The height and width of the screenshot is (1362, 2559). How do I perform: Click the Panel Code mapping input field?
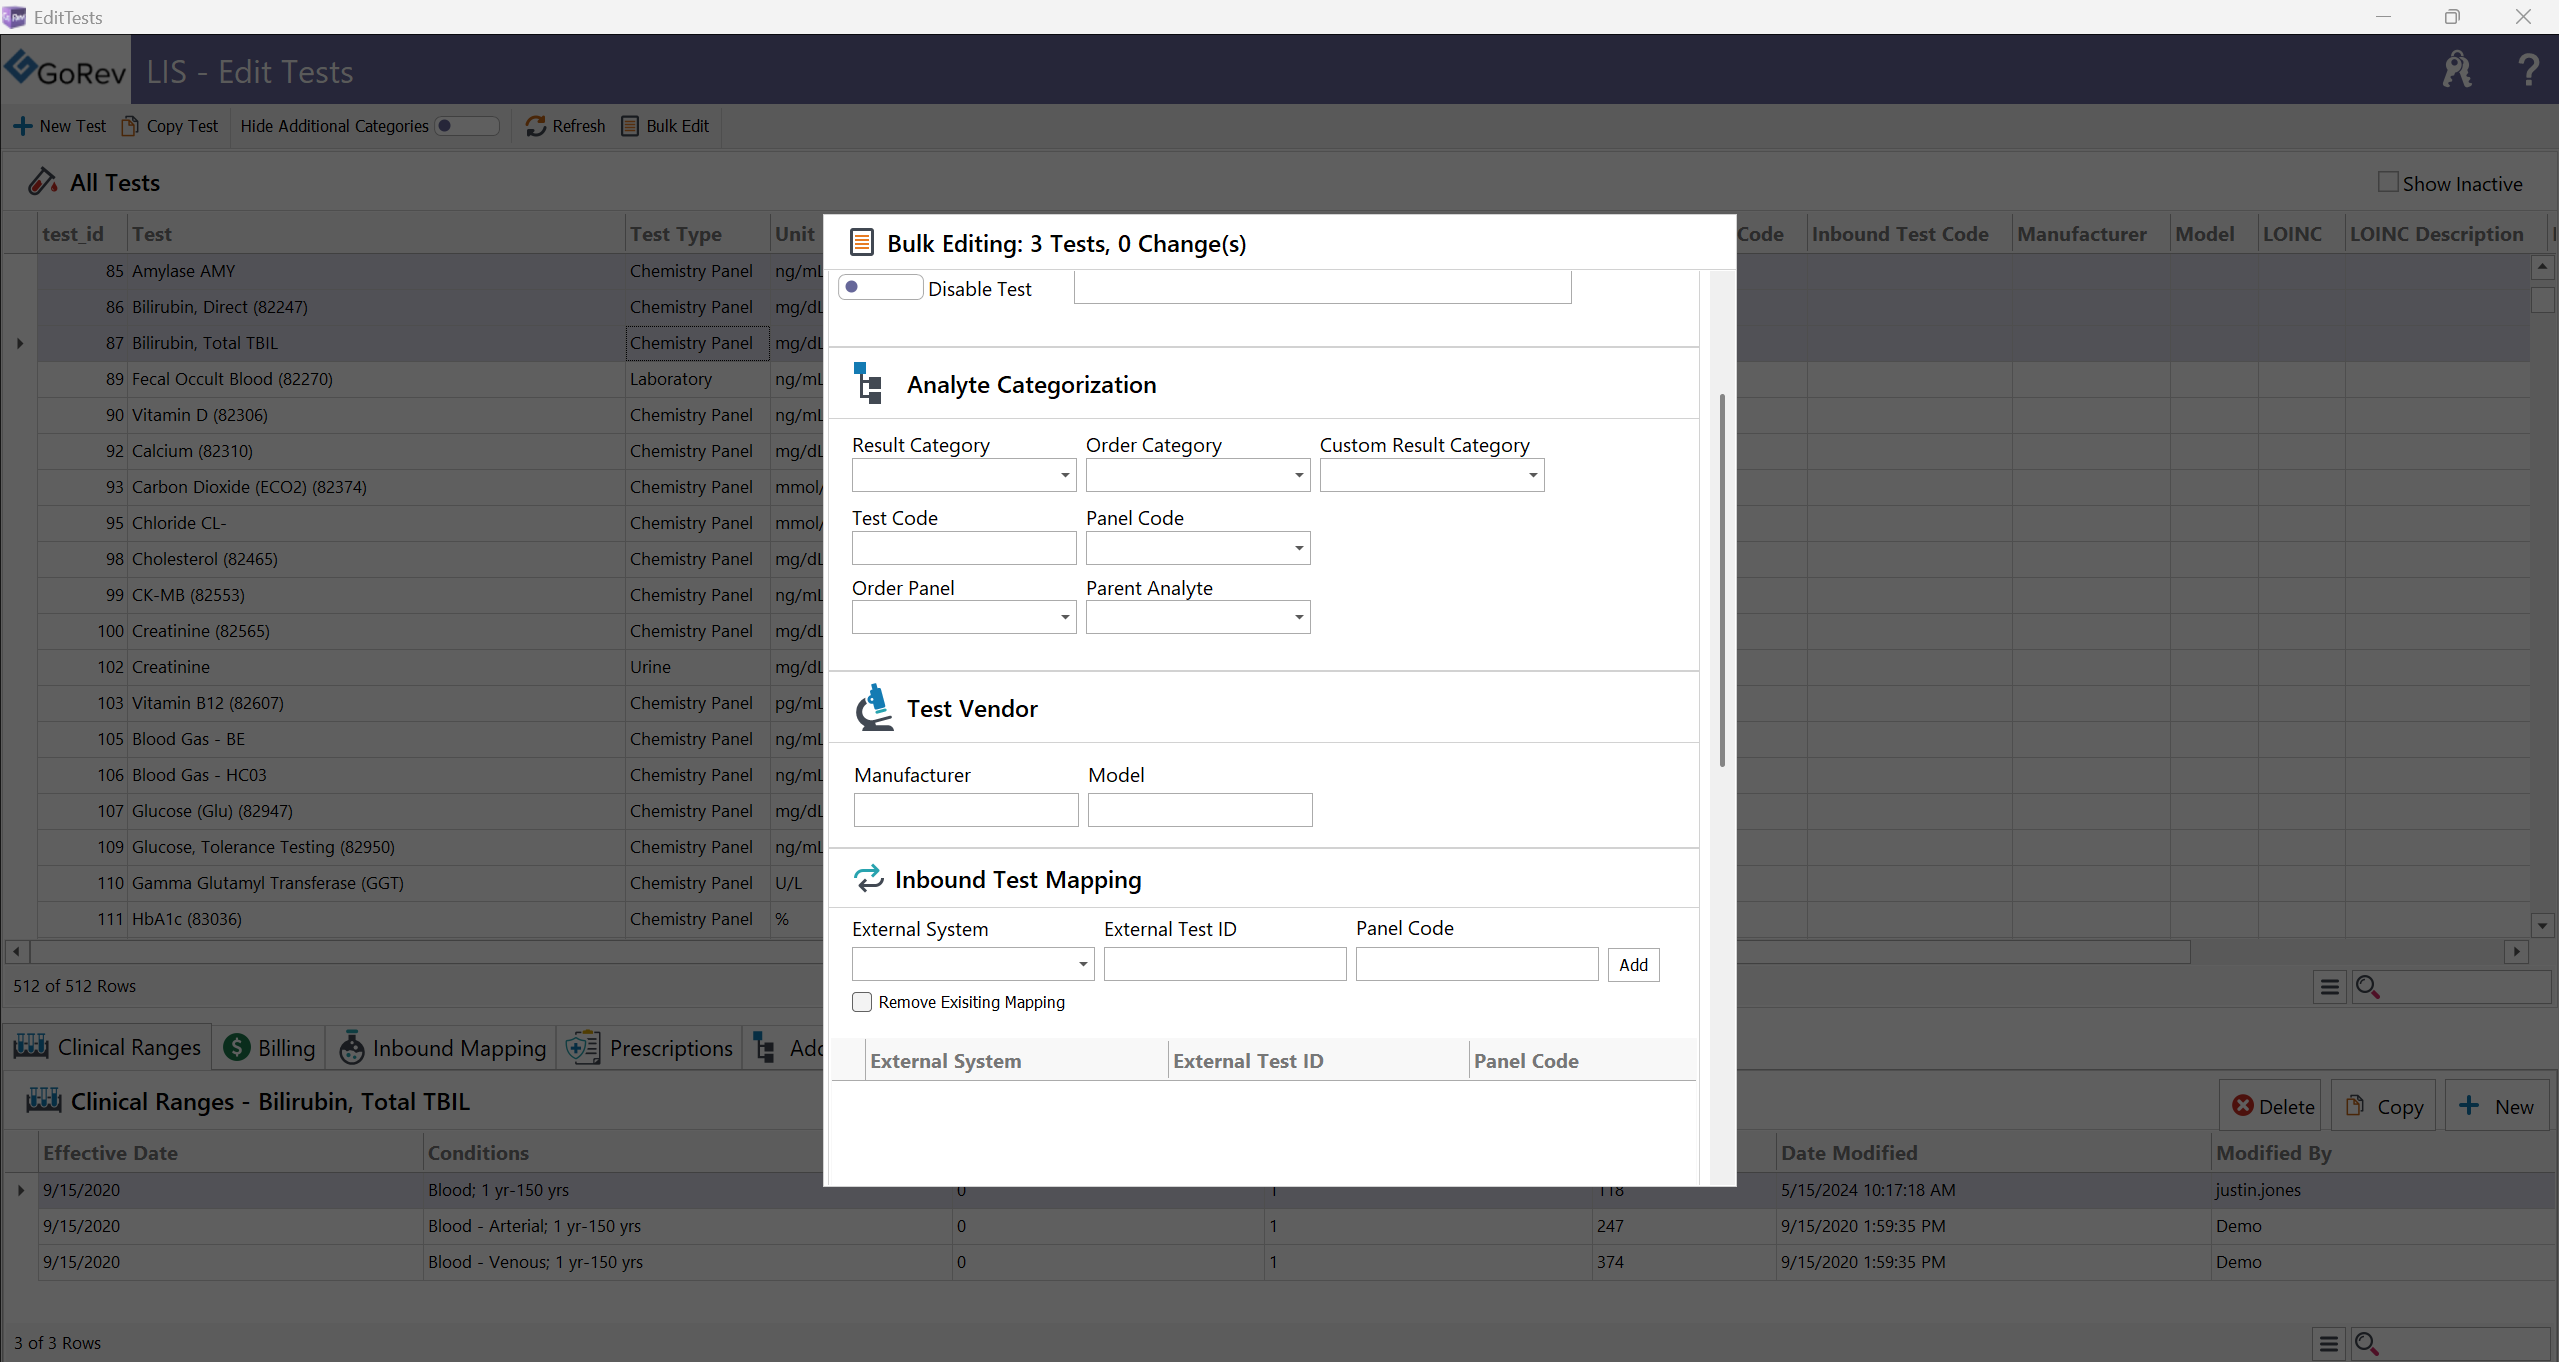point(1477,964)
